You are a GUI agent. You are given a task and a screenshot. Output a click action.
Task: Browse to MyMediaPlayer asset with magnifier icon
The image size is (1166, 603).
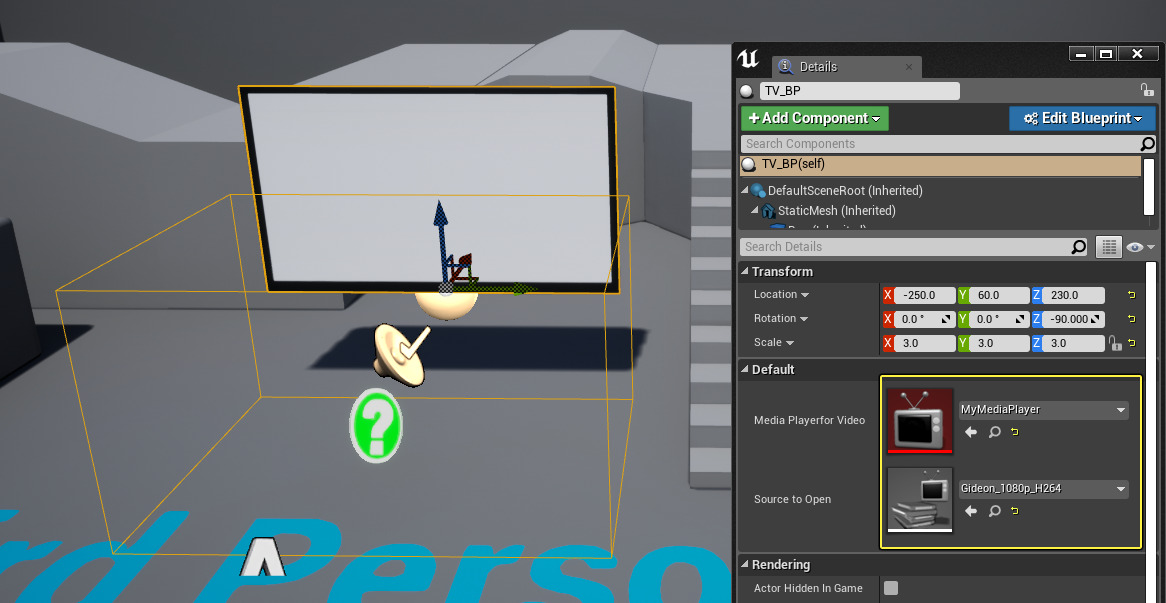pos(994,432)
